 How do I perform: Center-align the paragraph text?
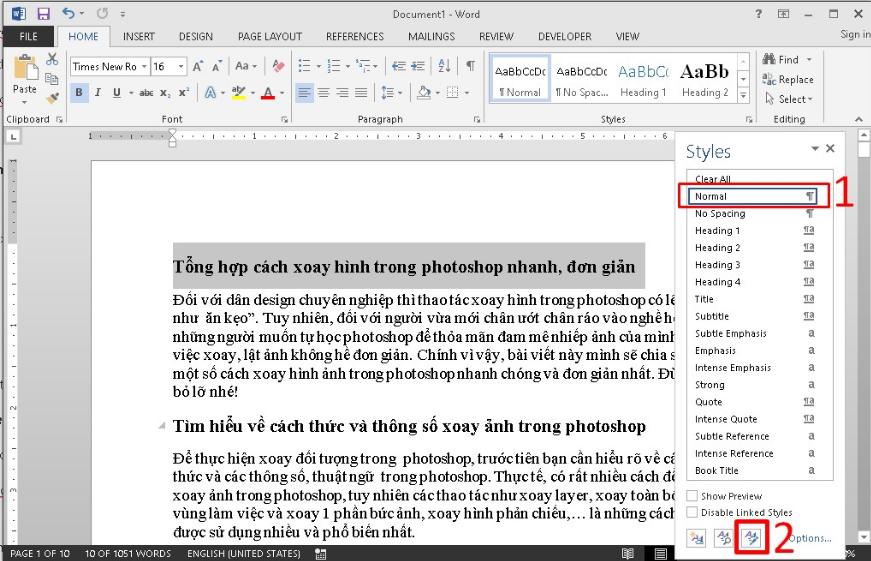click(323, 93)
